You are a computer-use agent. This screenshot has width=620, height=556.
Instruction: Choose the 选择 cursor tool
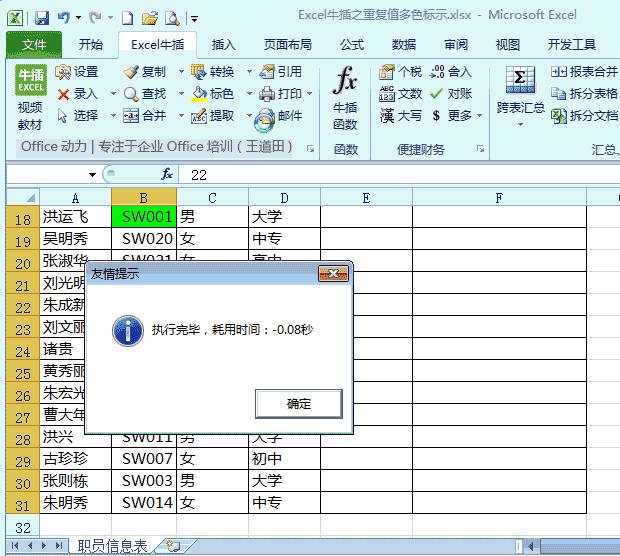pyautogui.click(x=77, y=116)
